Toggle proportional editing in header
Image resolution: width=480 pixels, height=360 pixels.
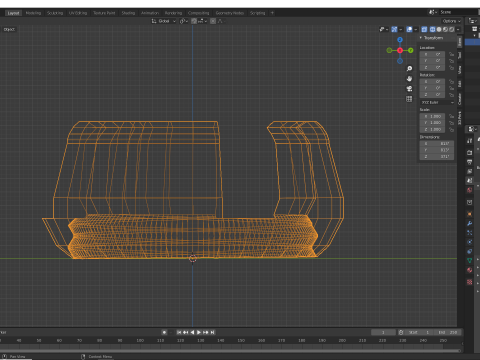[213, 21]
